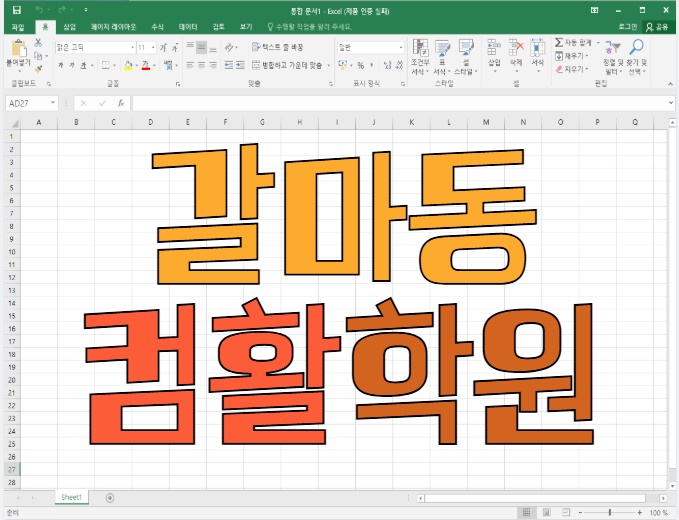Toggle italic formatting
The image size is (679, 520).
72,65
